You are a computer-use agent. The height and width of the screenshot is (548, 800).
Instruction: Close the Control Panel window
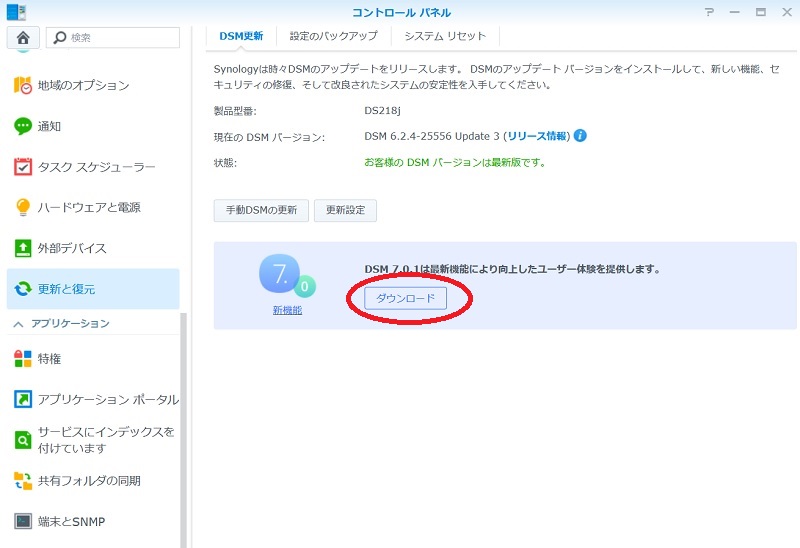point(787,12)
